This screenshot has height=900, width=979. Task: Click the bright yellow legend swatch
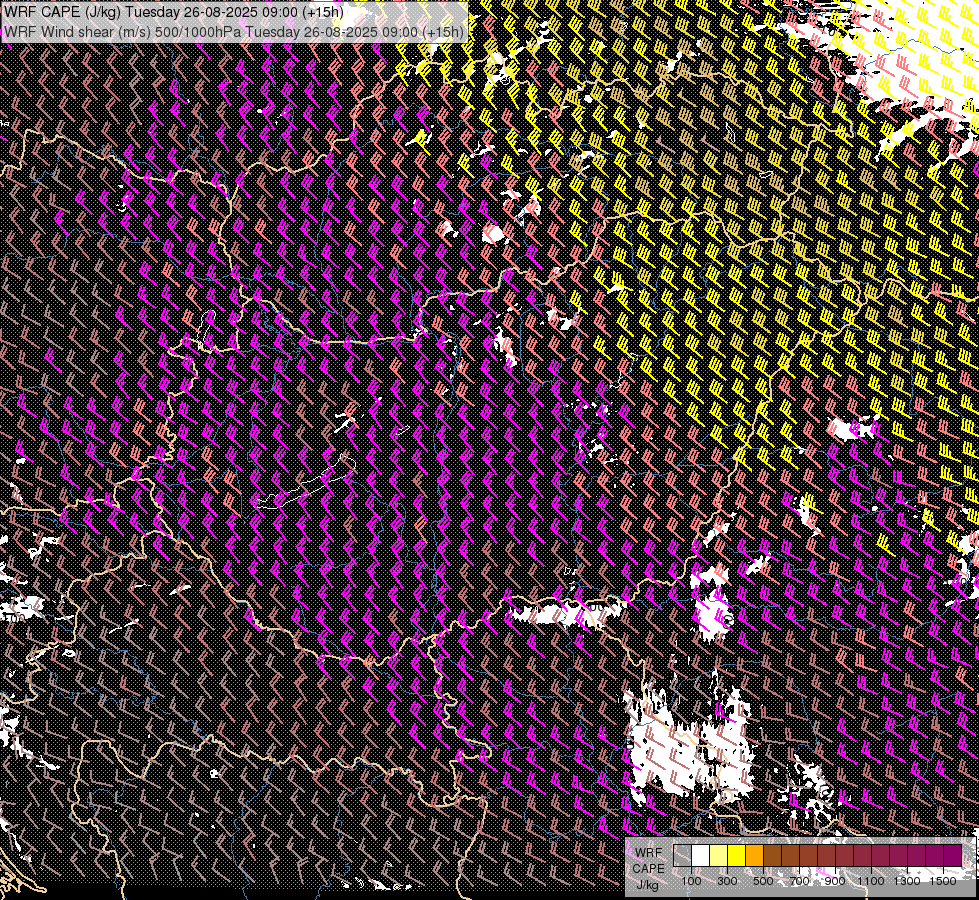737,855
